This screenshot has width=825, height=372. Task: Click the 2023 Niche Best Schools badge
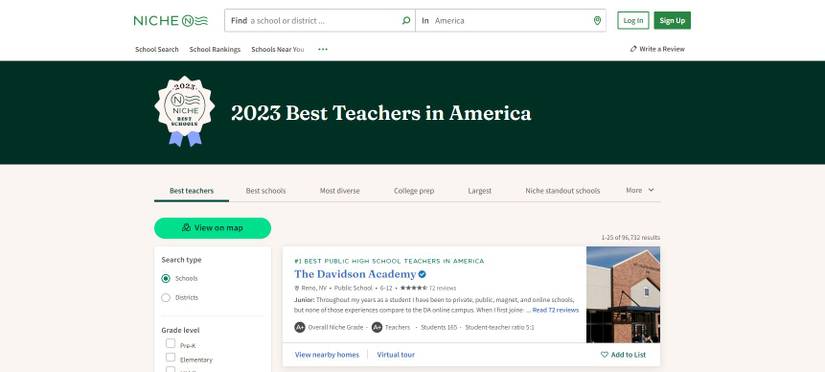[185, 111]
